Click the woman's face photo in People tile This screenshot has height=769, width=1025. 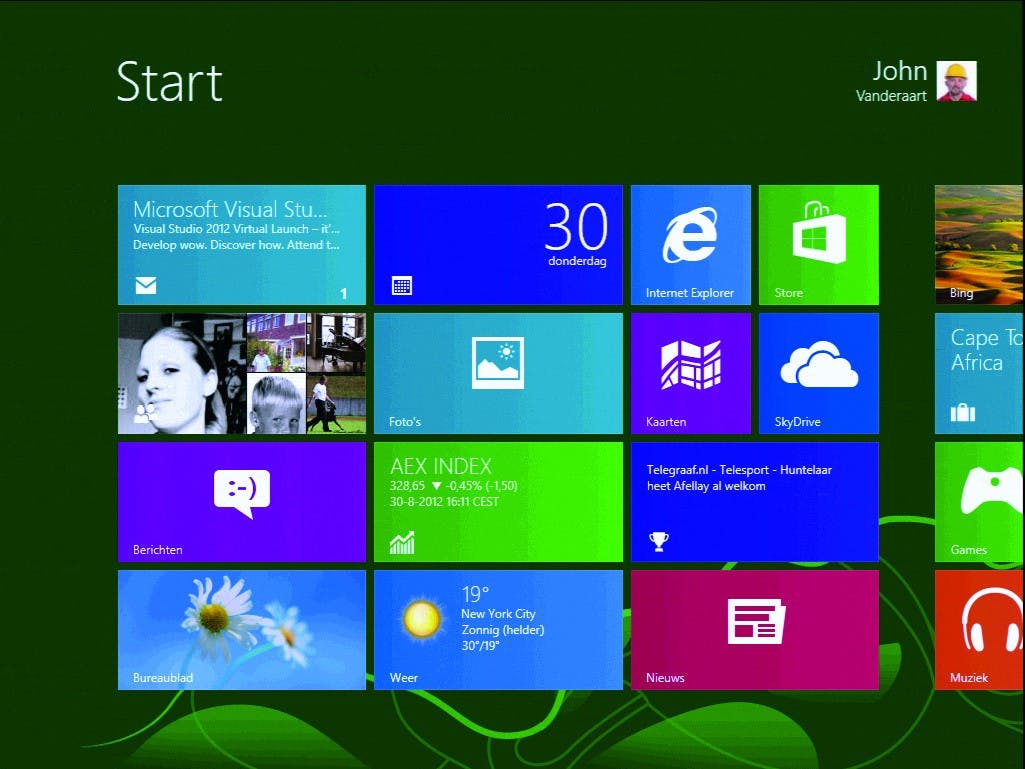pos(182,373)
